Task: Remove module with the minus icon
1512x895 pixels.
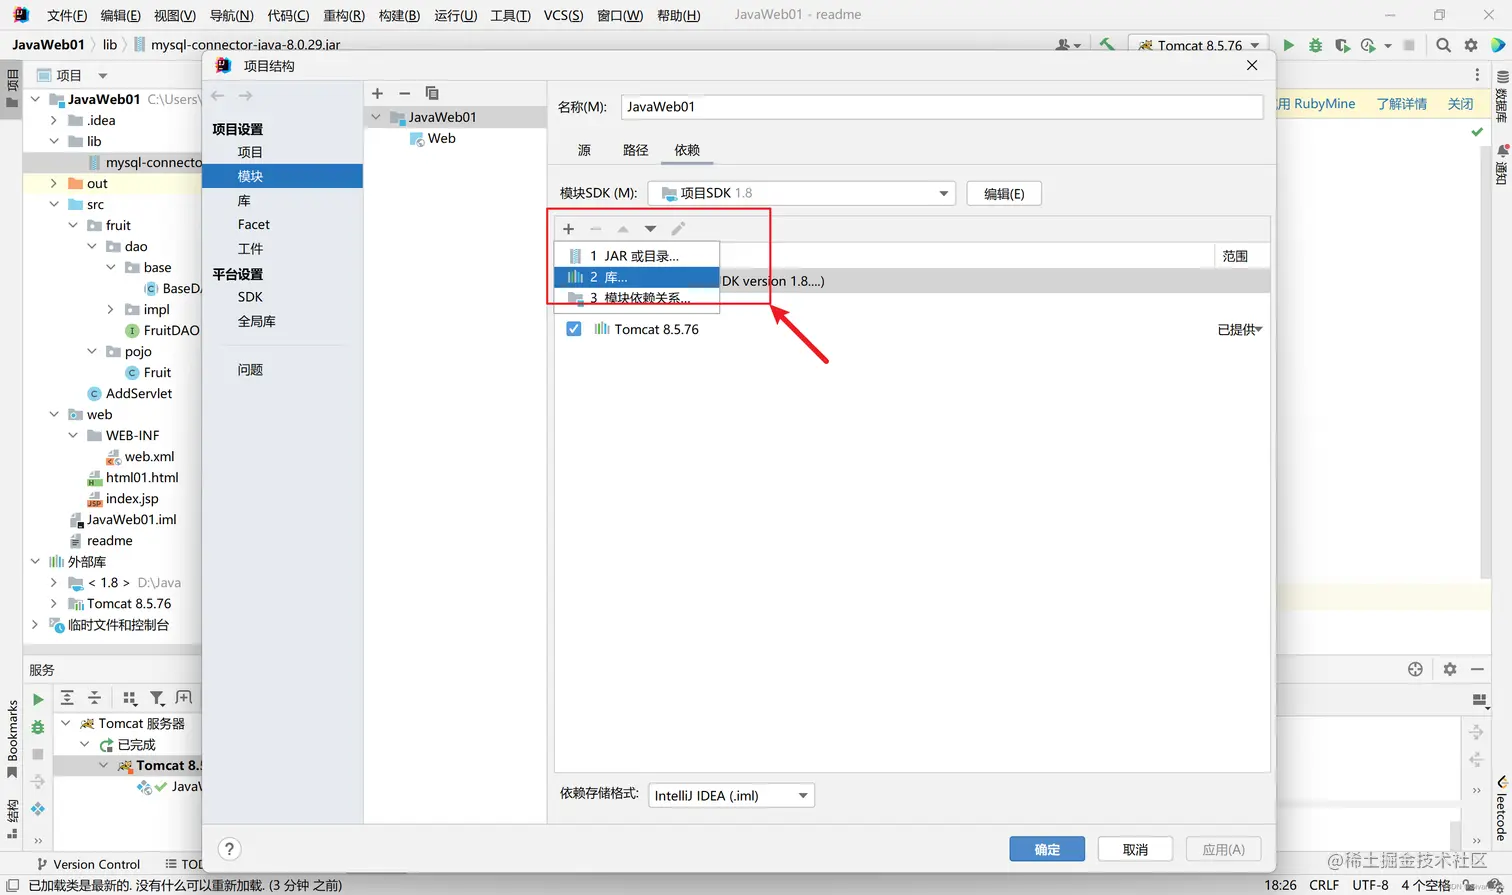Action: pyautogui.click(x=404, y=93)
